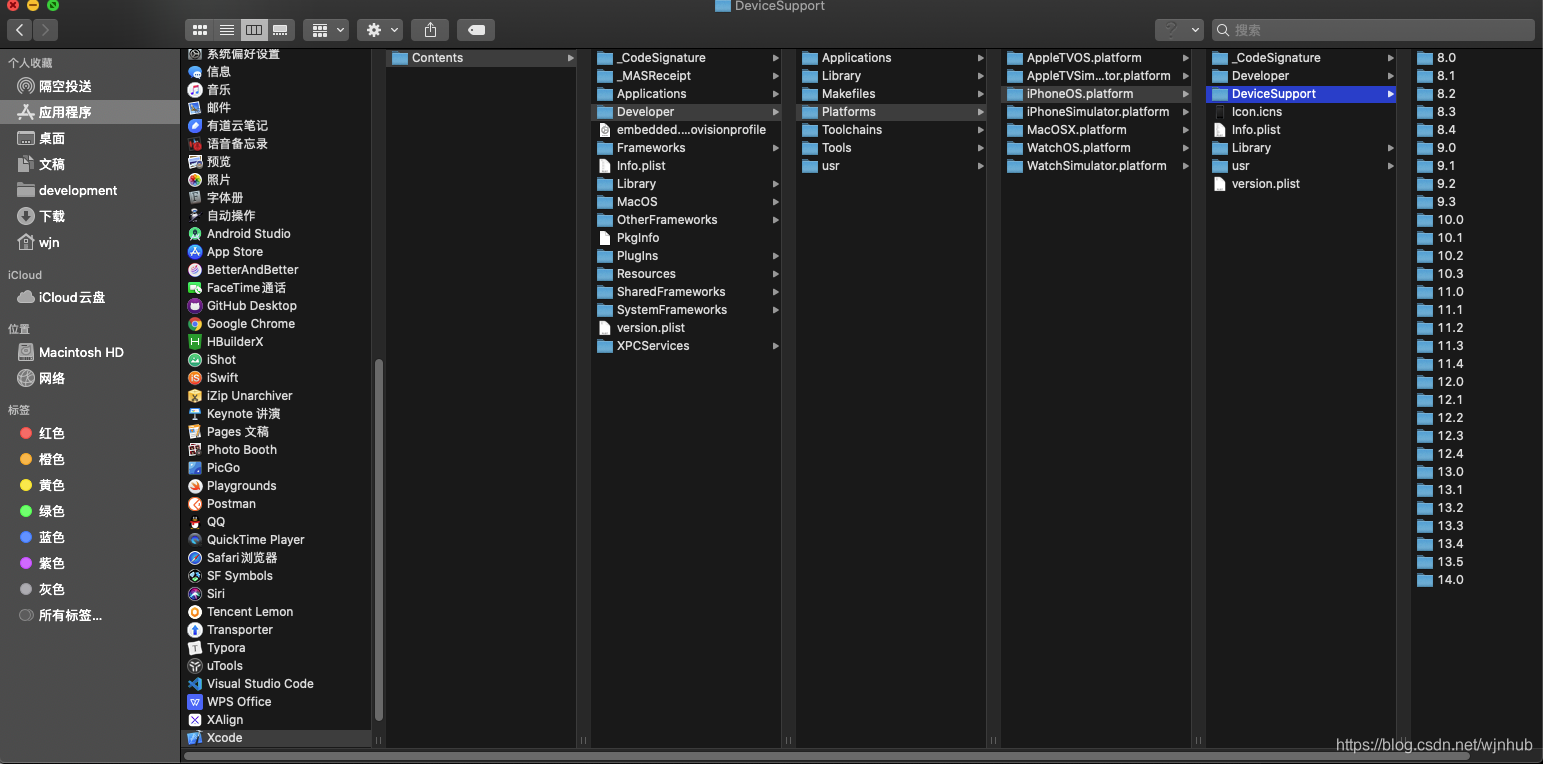The image size is (1543, 764).
Task: Select the HBuilderX app icon
Action: click(x=195, y=342)
